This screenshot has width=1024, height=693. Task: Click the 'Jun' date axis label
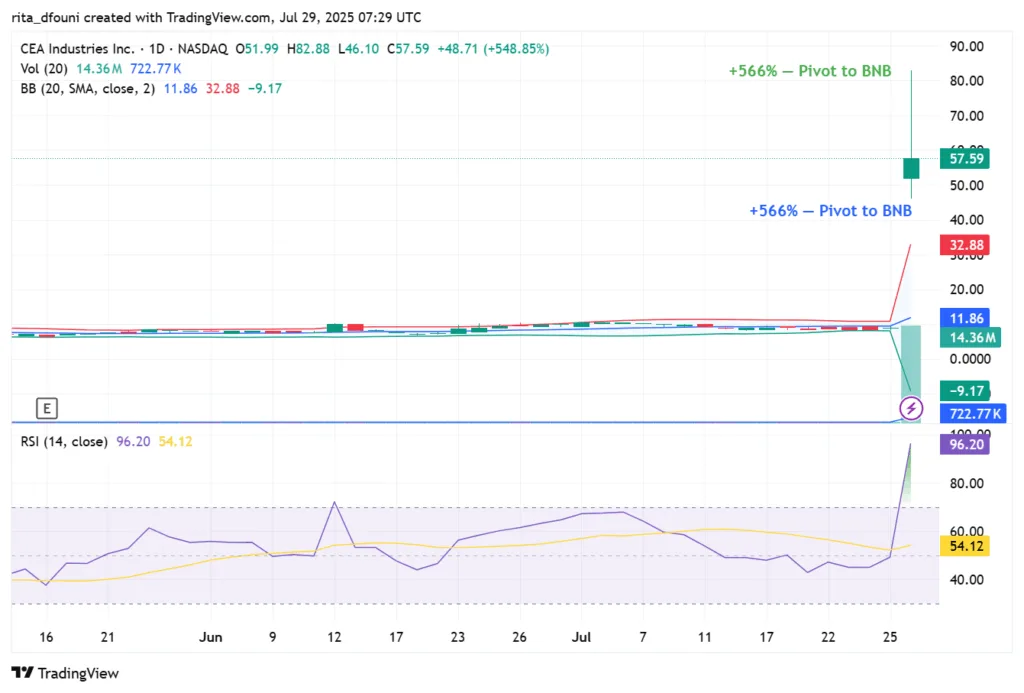(x=210, y=637)
